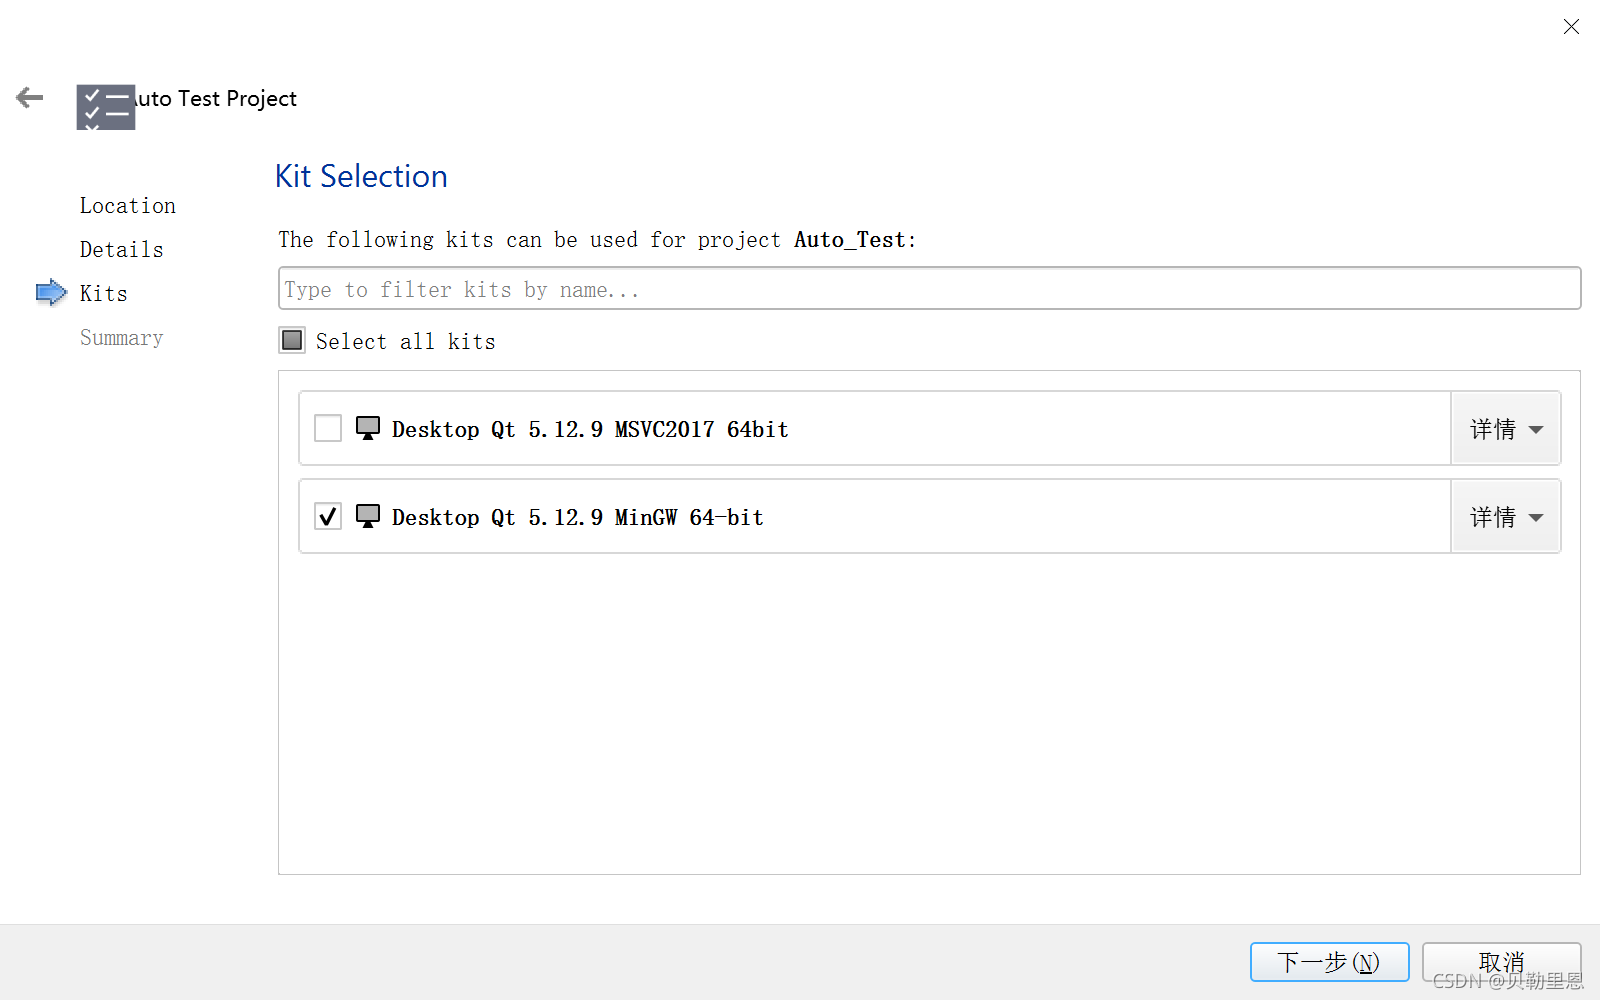Enable Desktop Qt 5.12.9 MSVC2017 64bit kit
1600x1000 pixels.
point(328,428)
